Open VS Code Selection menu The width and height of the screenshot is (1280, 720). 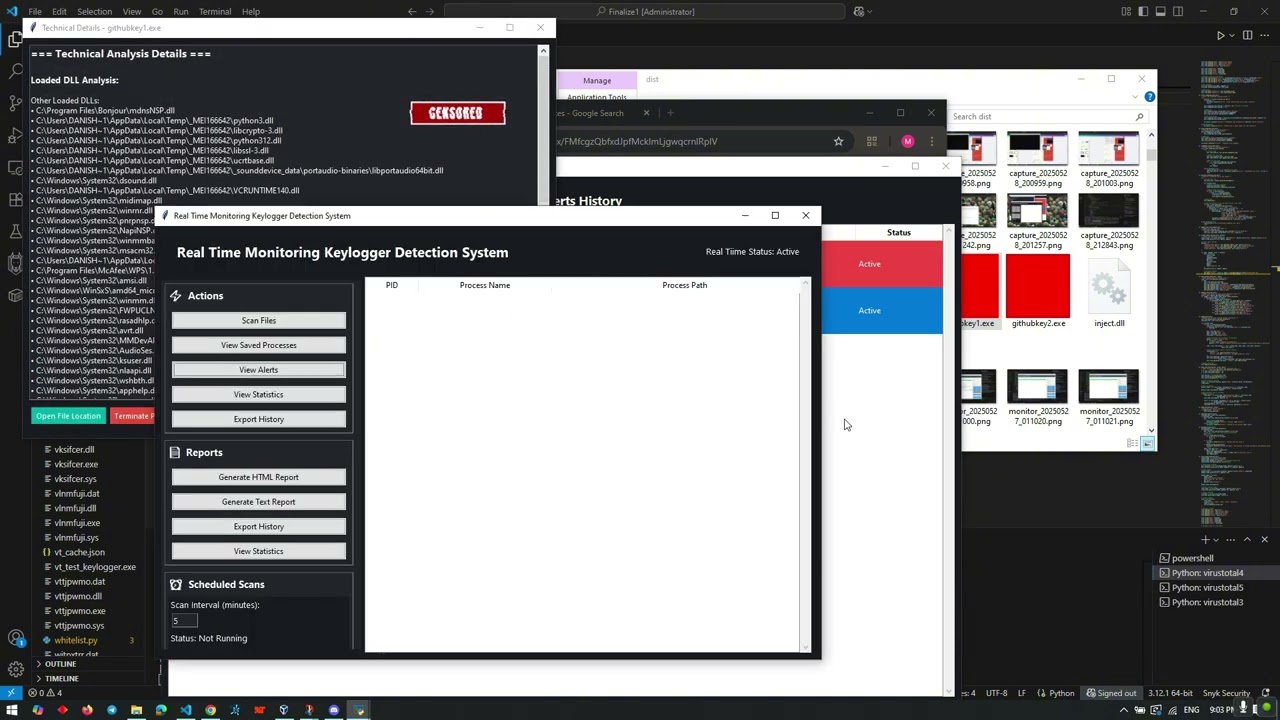click(94, 11)
